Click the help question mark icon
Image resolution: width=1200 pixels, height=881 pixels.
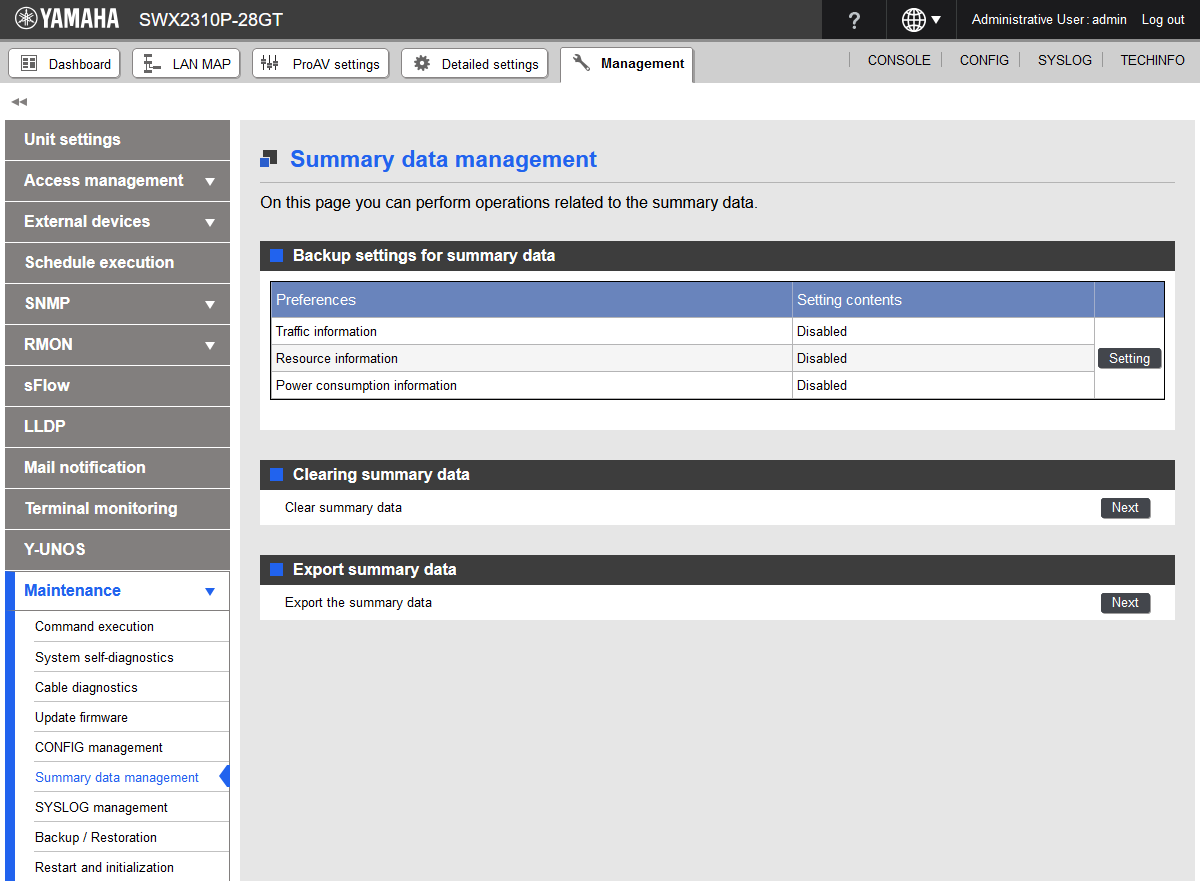(x=854, y=20)
